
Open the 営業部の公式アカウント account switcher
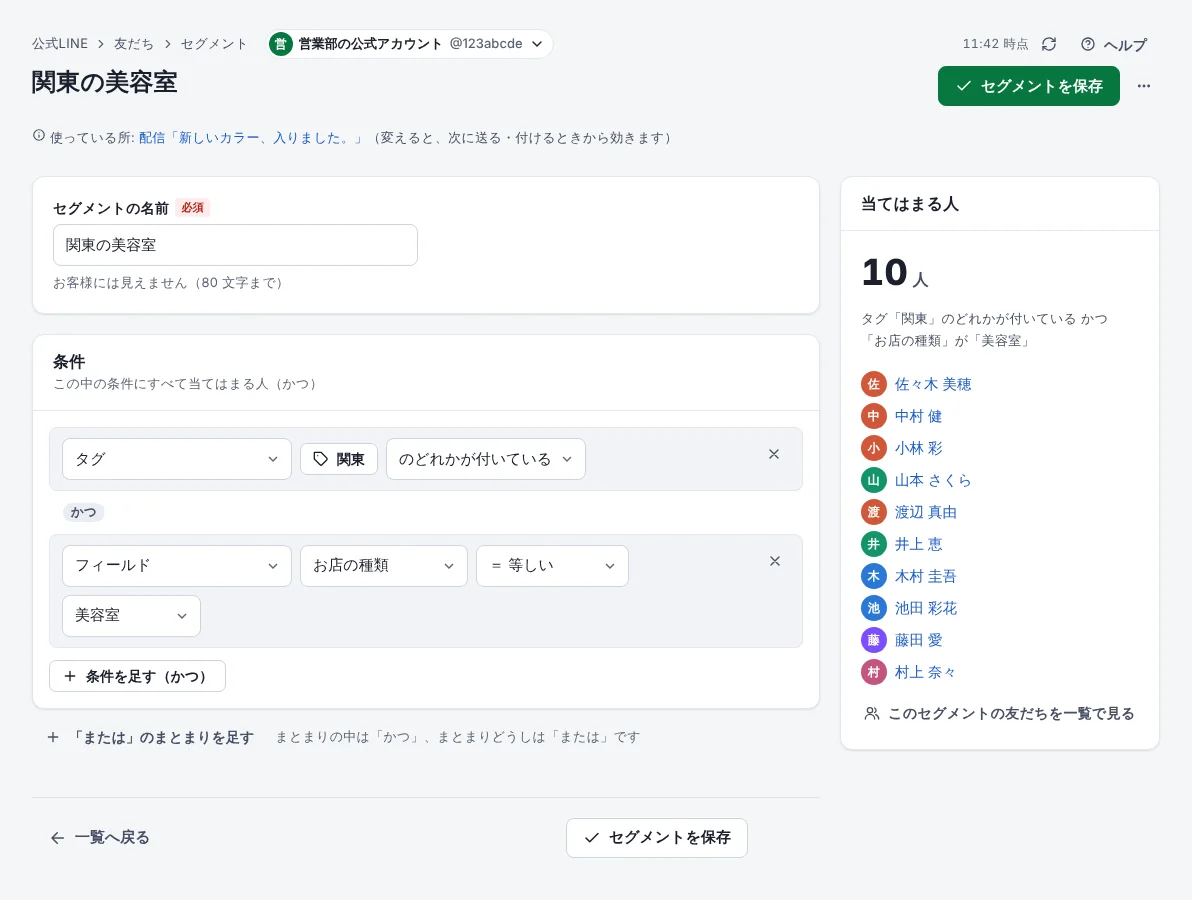point(410,44)
